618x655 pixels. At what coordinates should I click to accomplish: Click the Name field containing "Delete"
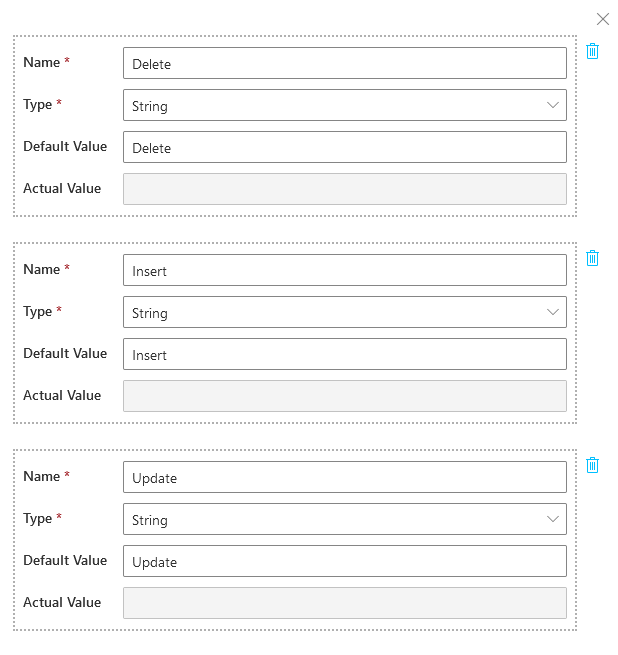pos(344,64)
